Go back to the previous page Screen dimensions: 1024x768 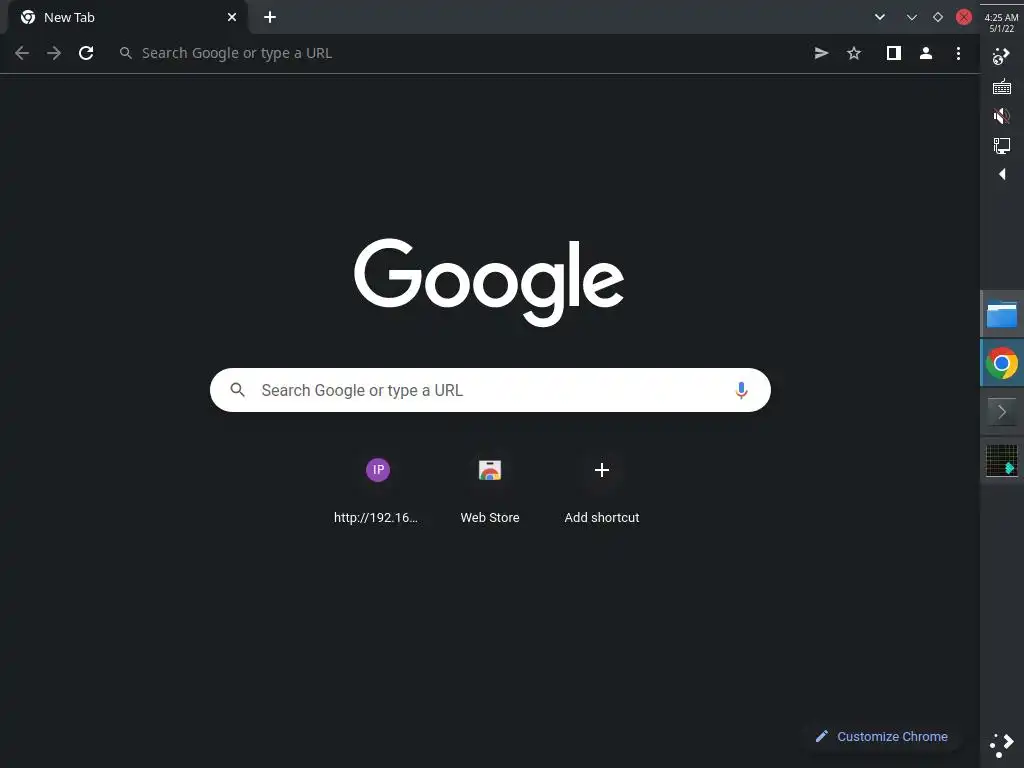pyautogui.click(x=22, y=53)
